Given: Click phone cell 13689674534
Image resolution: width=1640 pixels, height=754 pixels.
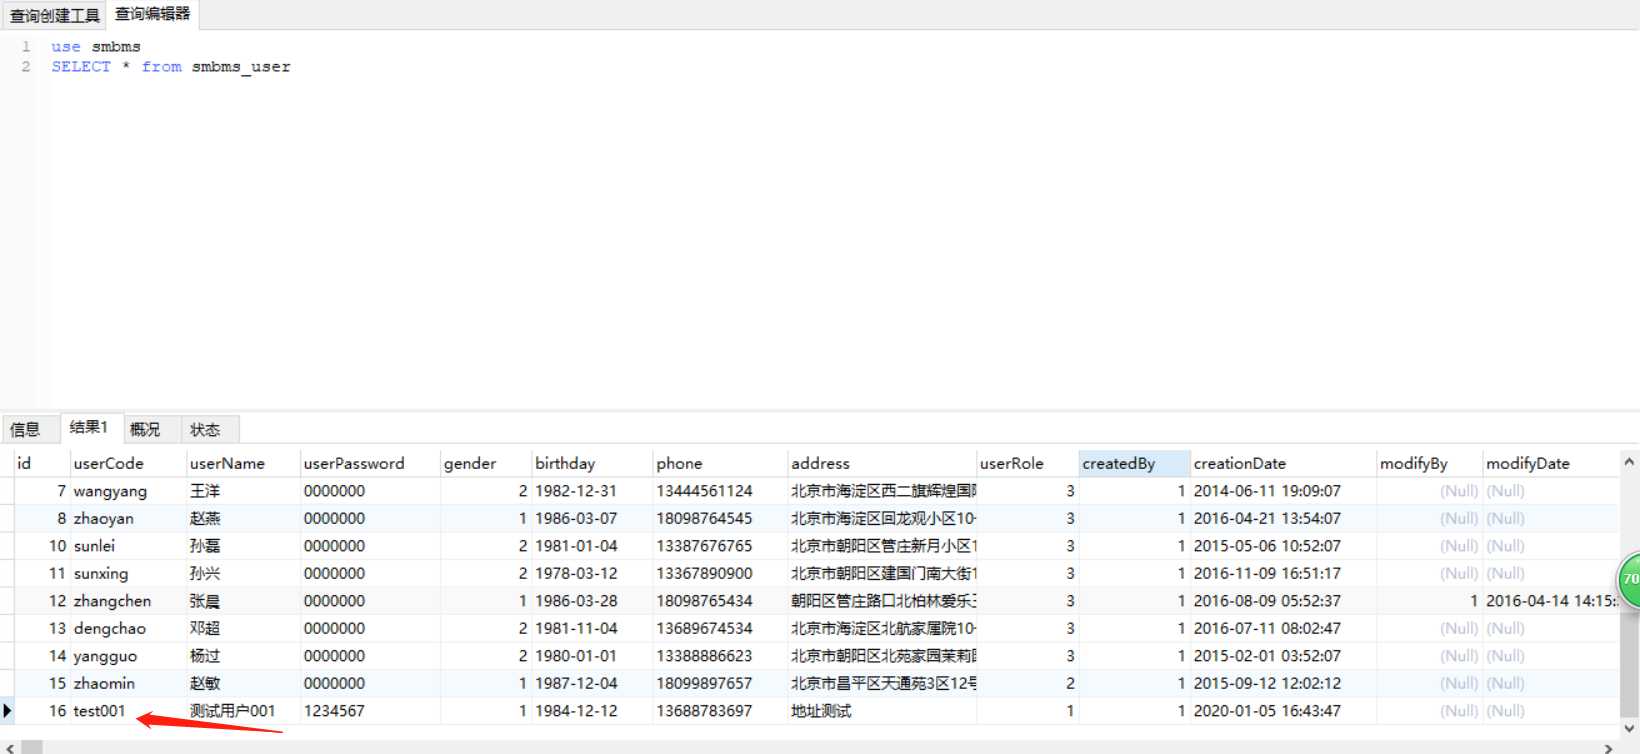Looking at the screenshot, I should (x=720, y=628).
